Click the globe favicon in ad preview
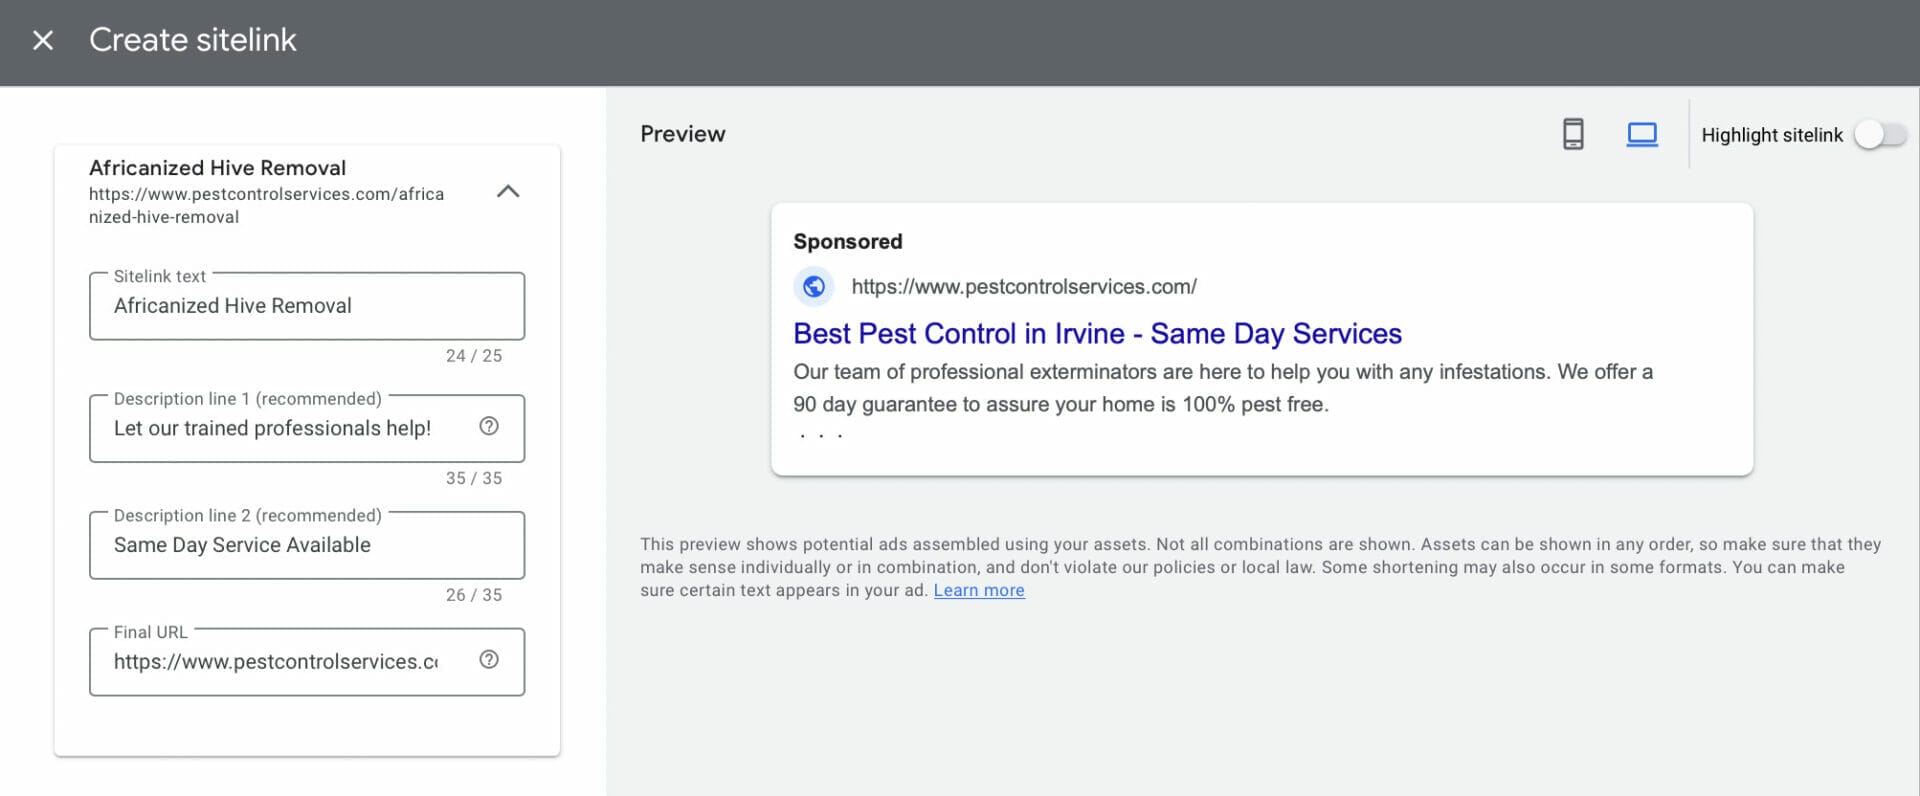The width and height of the screenshot is (1920, 796). 814,287
